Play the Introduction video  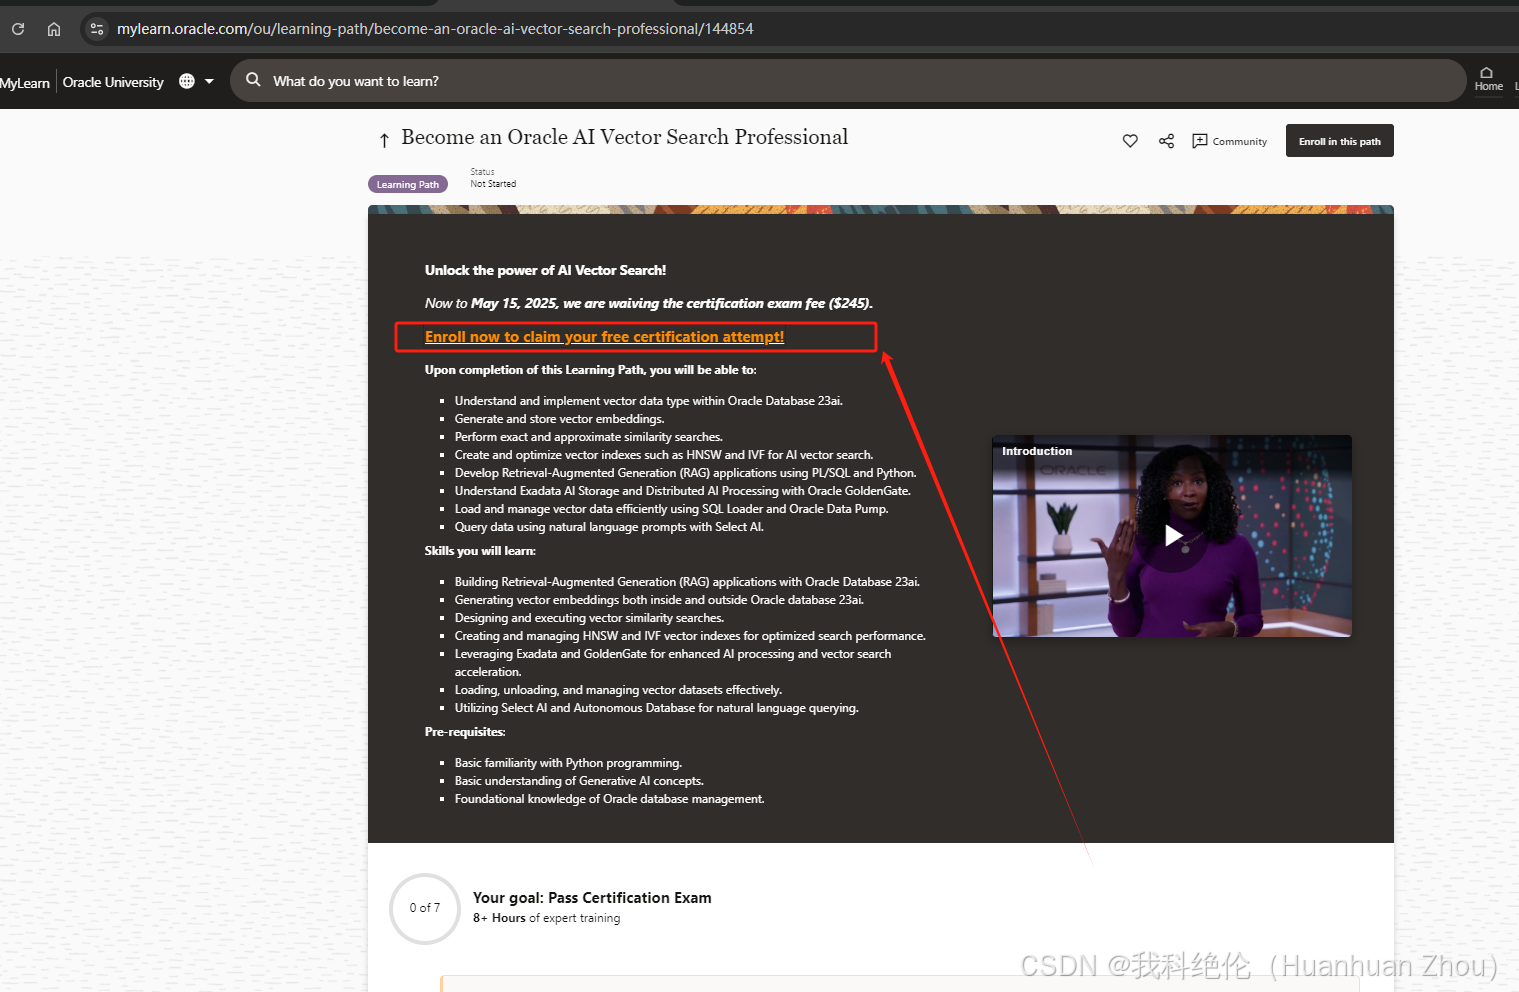(1173, 536)
